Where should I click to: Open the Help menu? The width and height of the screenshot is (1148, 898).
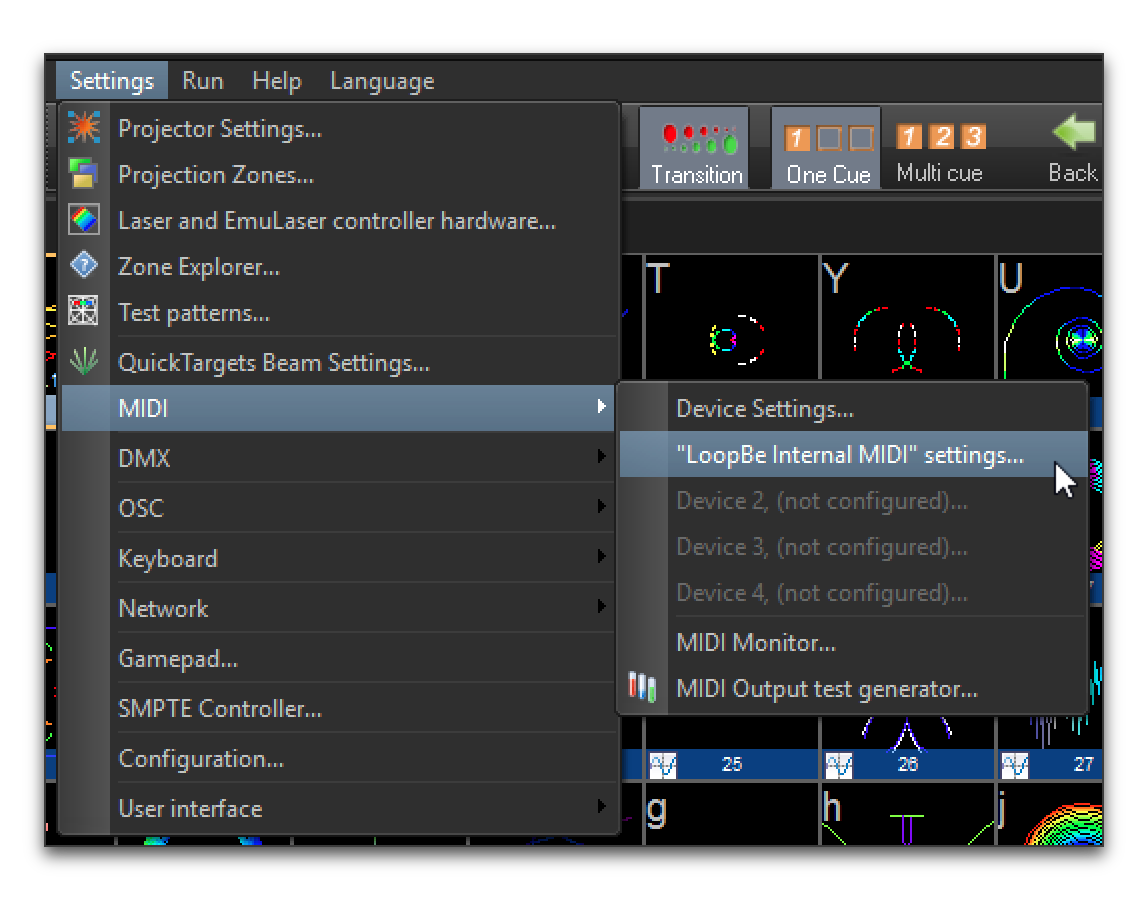pos(277,81)
